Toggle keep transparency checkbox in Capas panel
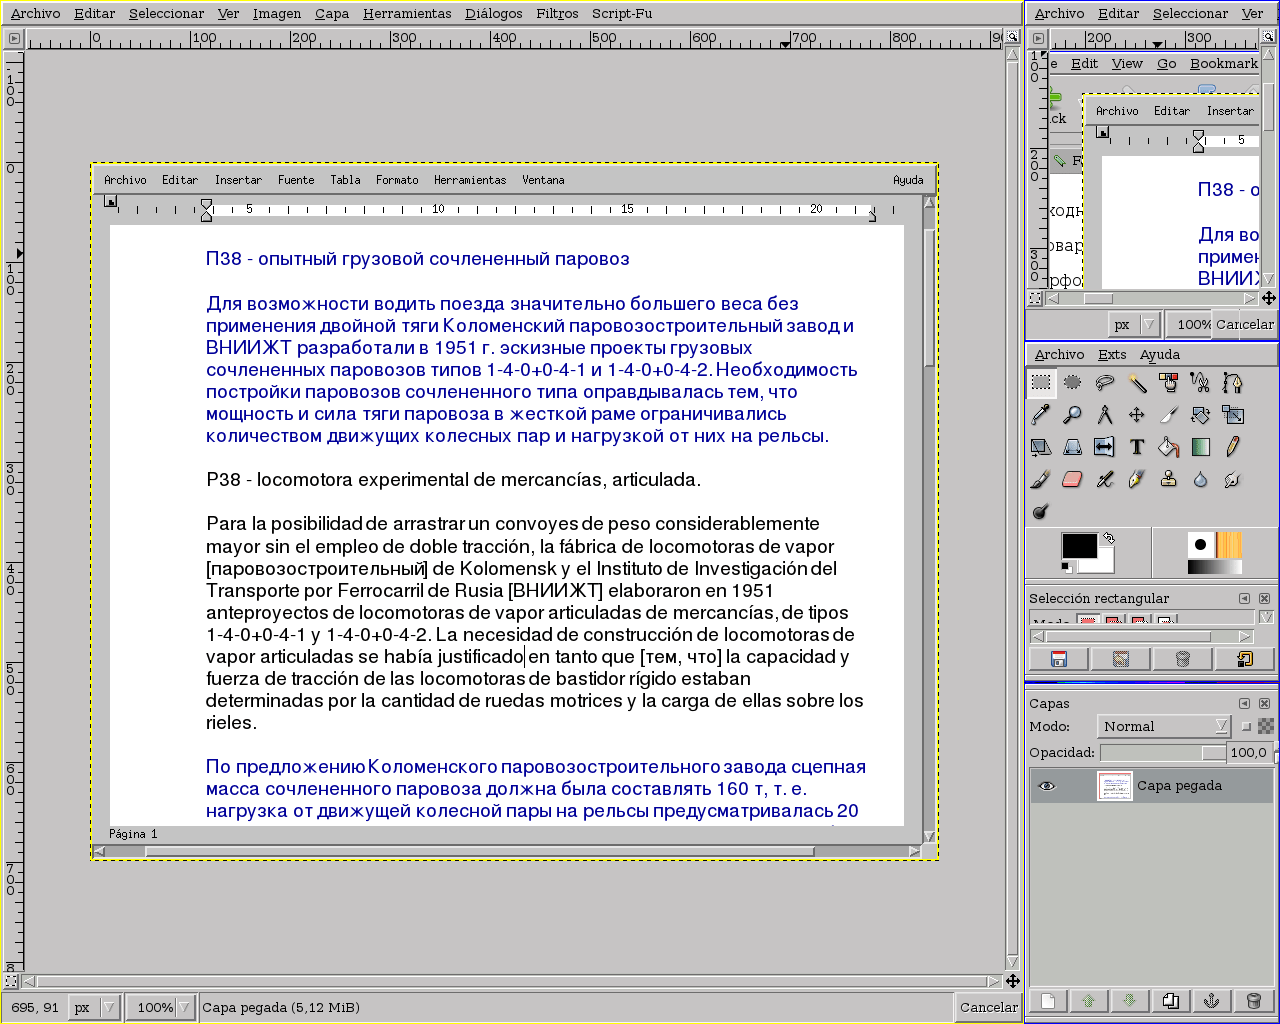1280x1024 pixels. (x=1246, y=727)
